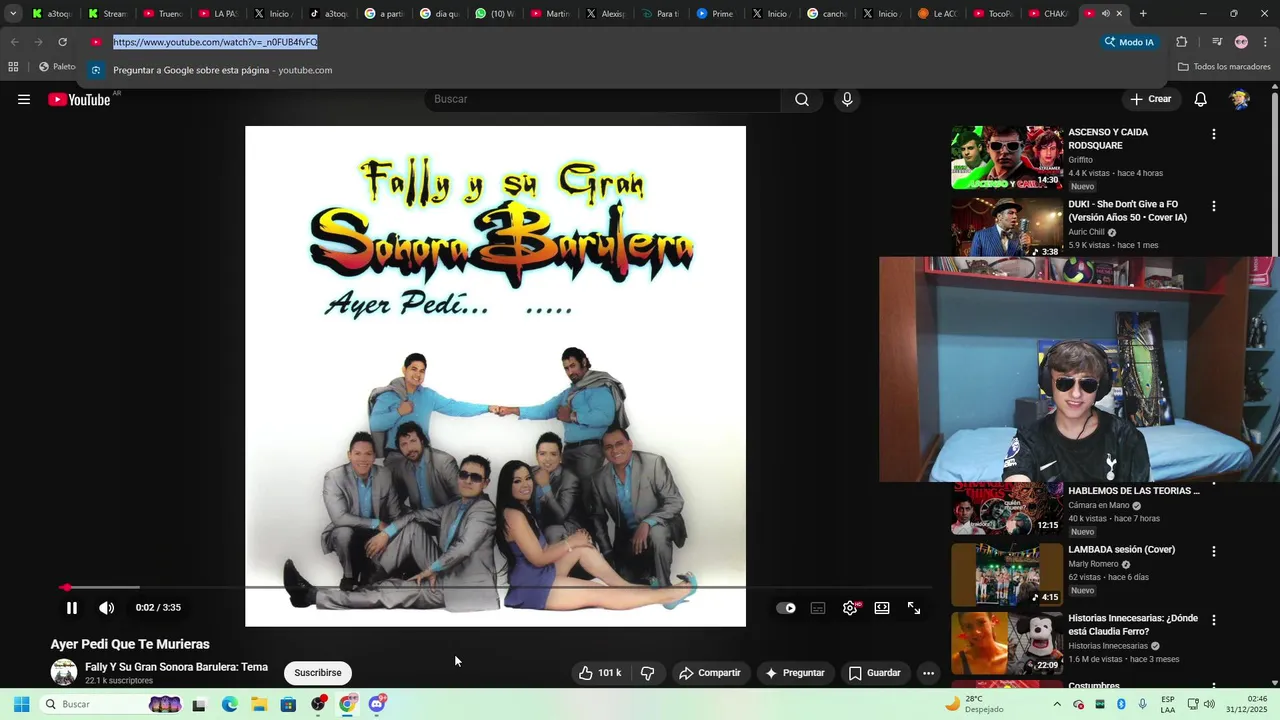This screenshot has height=720, width=1280.
Task: Open the Chrome media controls icon
Action: pos(1217,42)
